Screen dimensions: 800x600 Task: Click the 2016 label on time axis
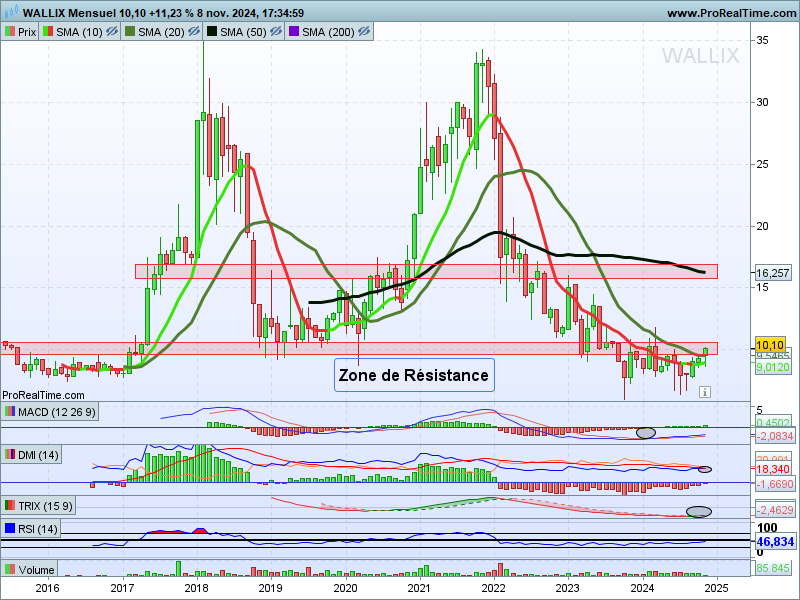tap(47, 588)
